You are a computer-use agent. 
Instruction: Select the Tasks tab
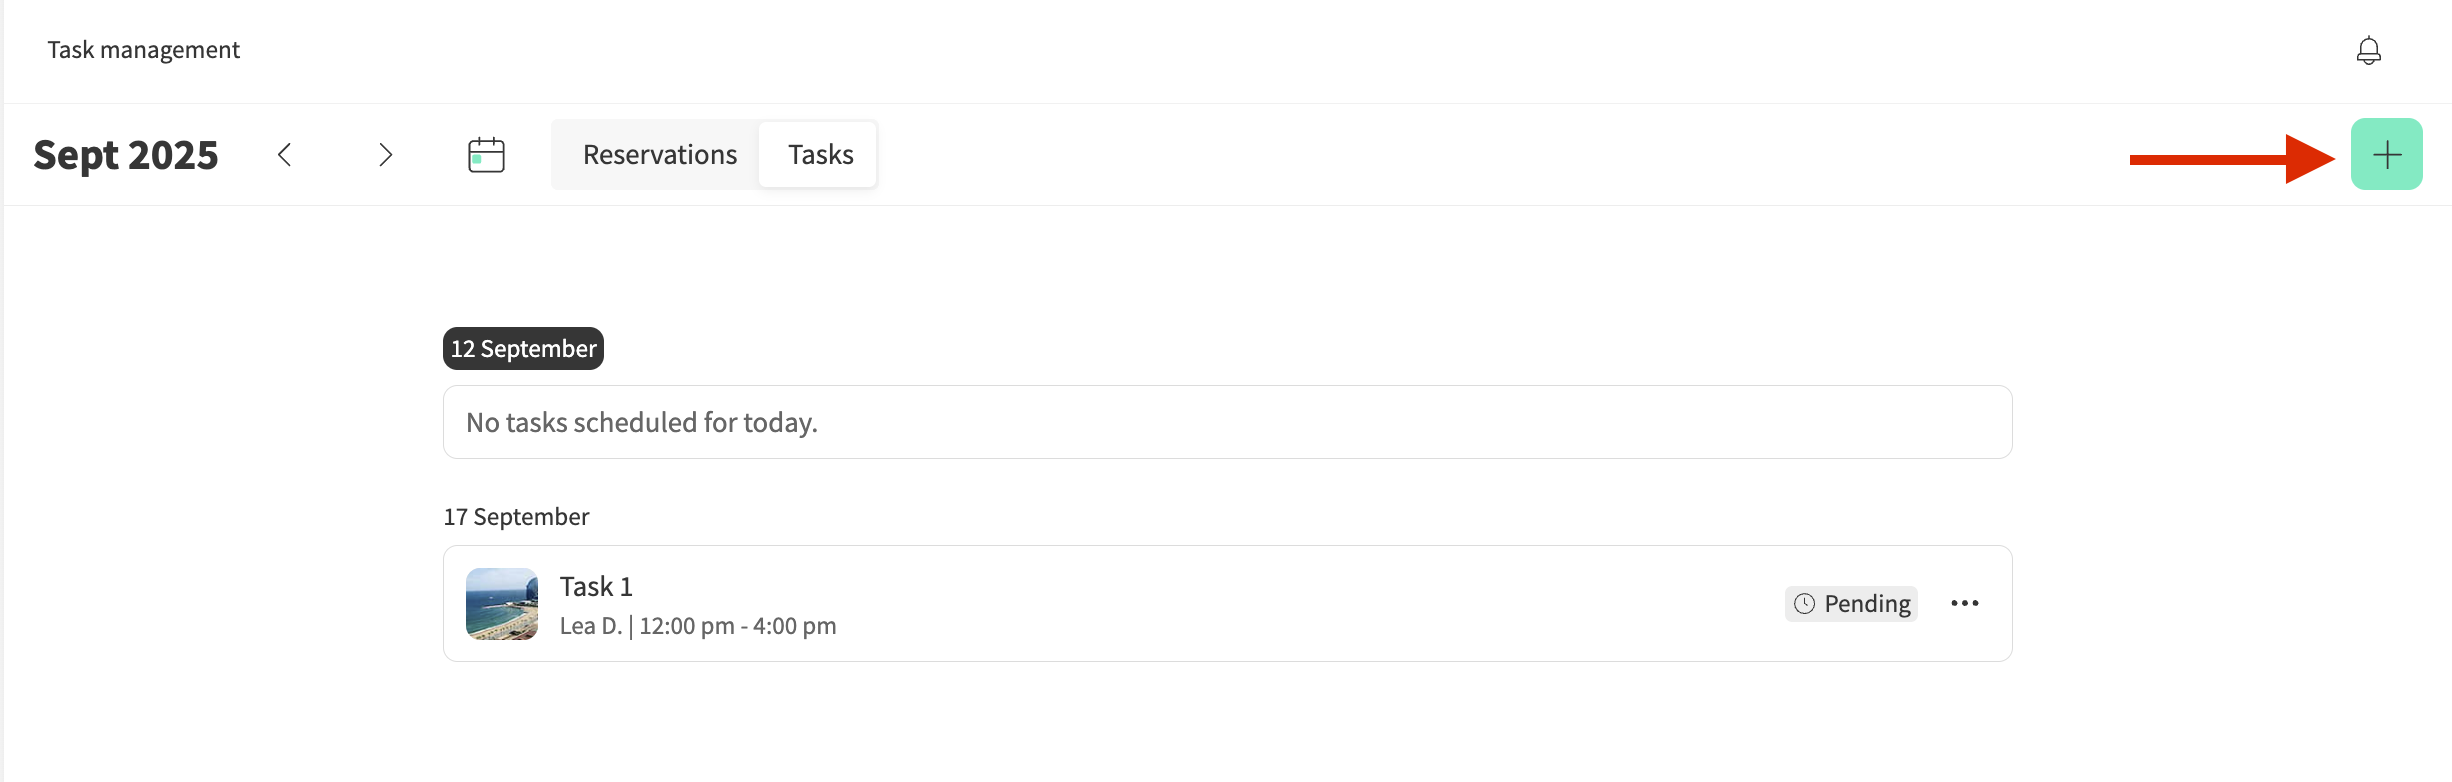point(820,155)
